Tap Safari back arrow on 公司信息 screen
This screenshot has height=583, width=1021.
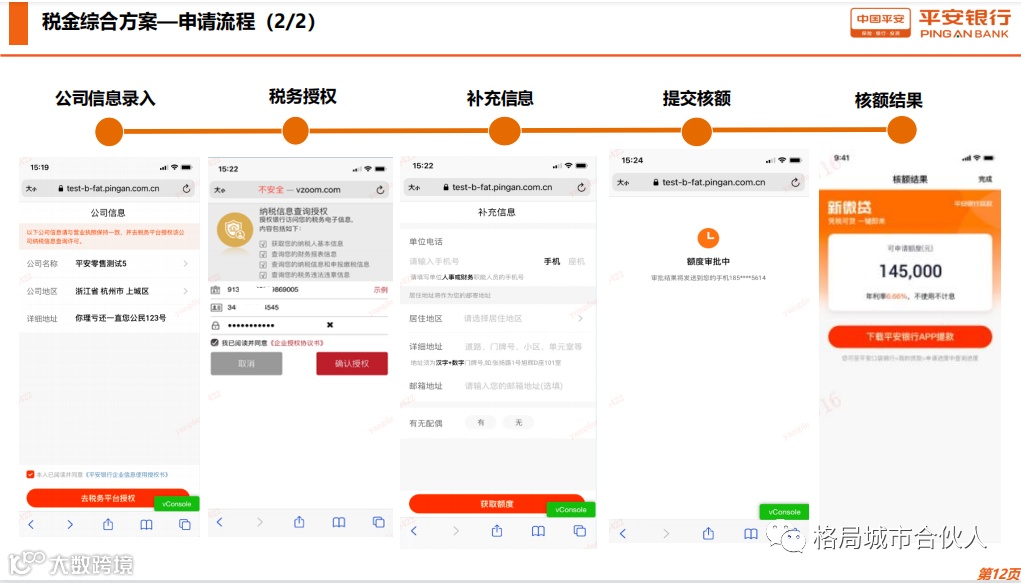coord(31,524)
